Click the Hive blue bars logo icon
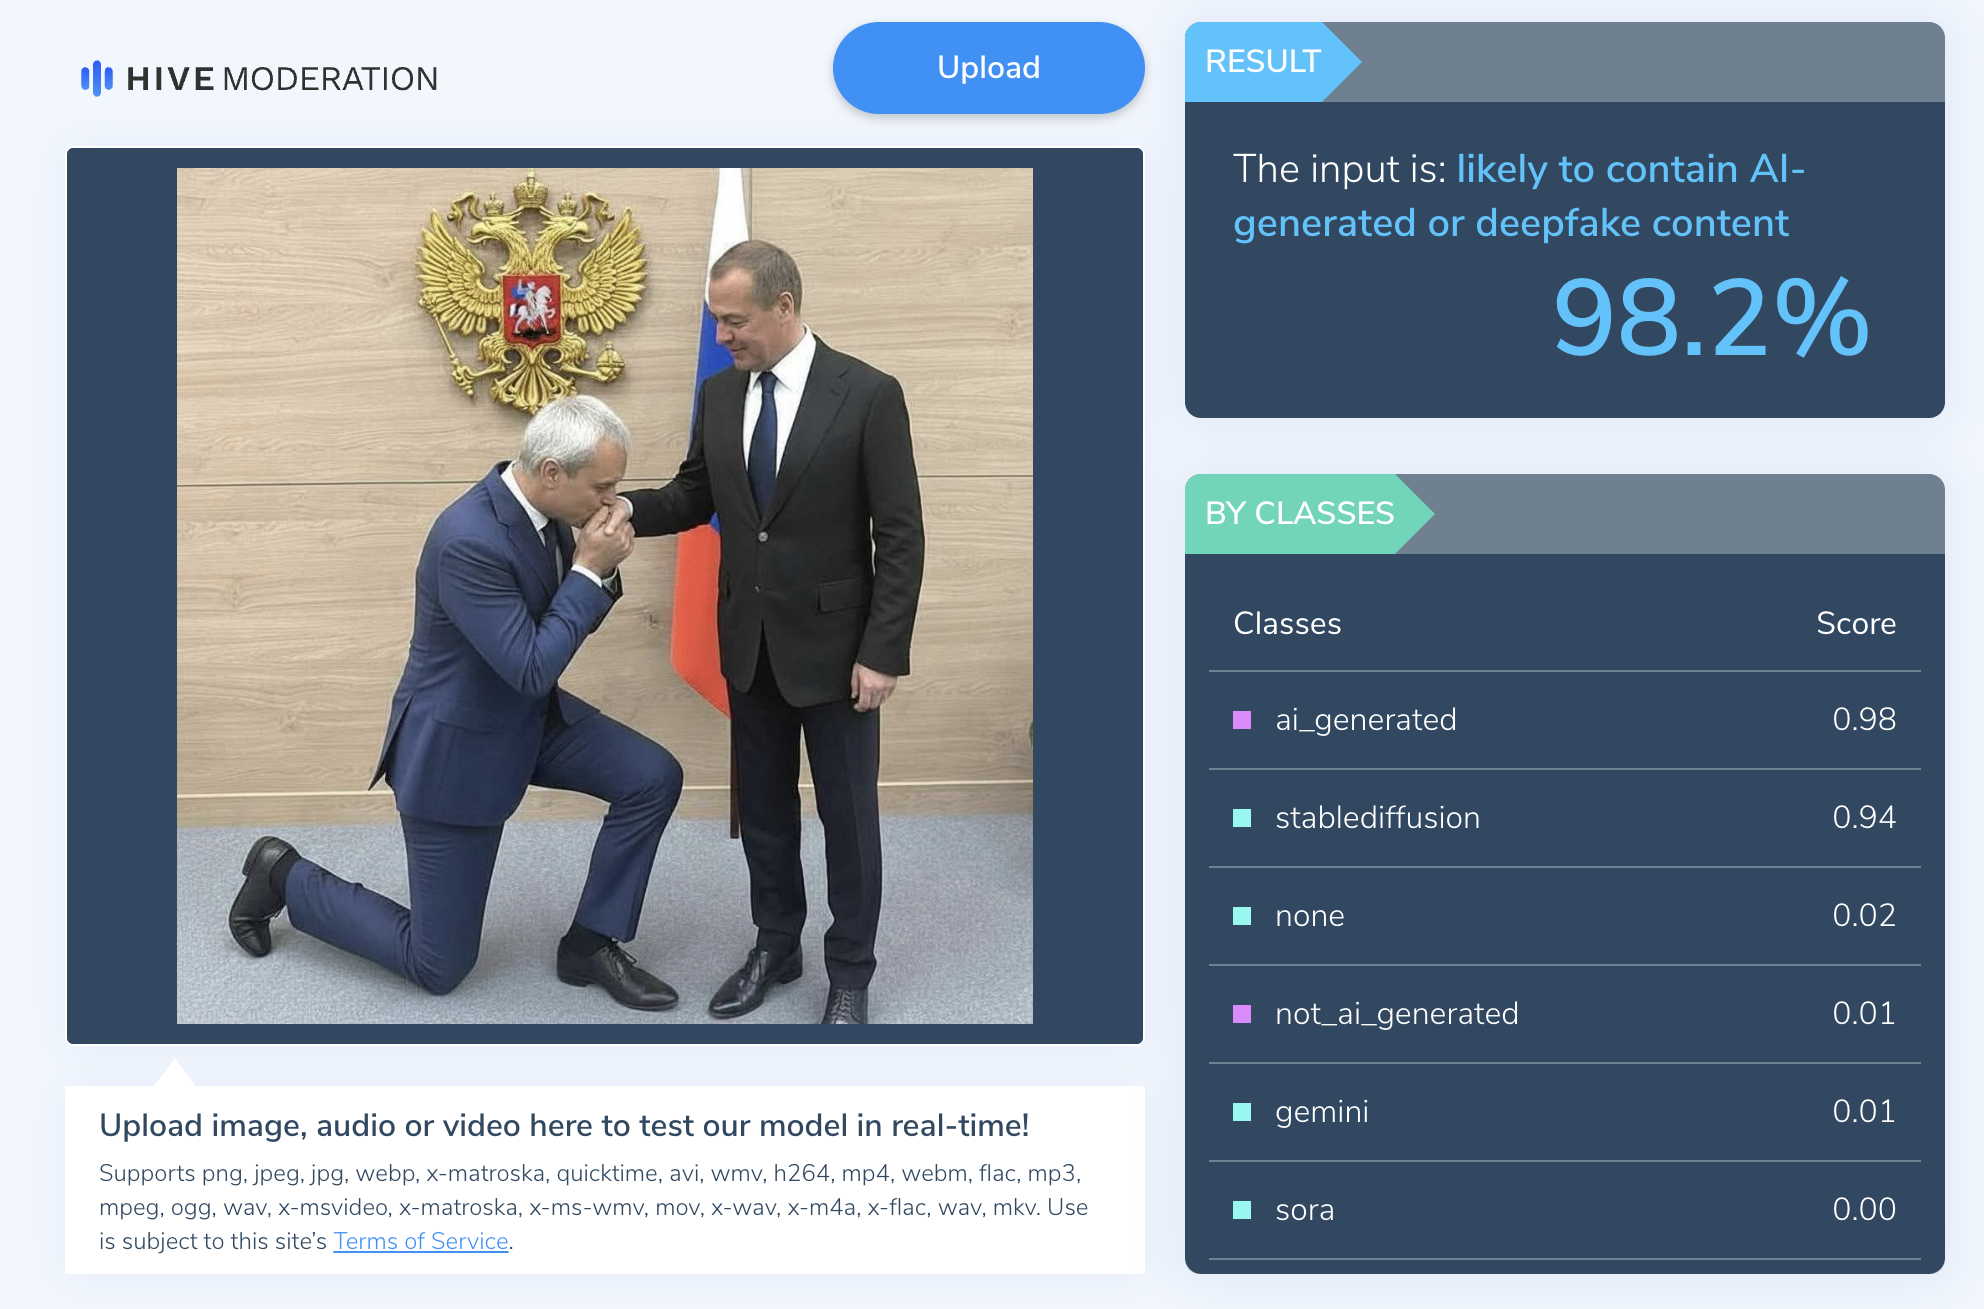The height and width of the screenshot is (1309, 1984). (96, 78)
